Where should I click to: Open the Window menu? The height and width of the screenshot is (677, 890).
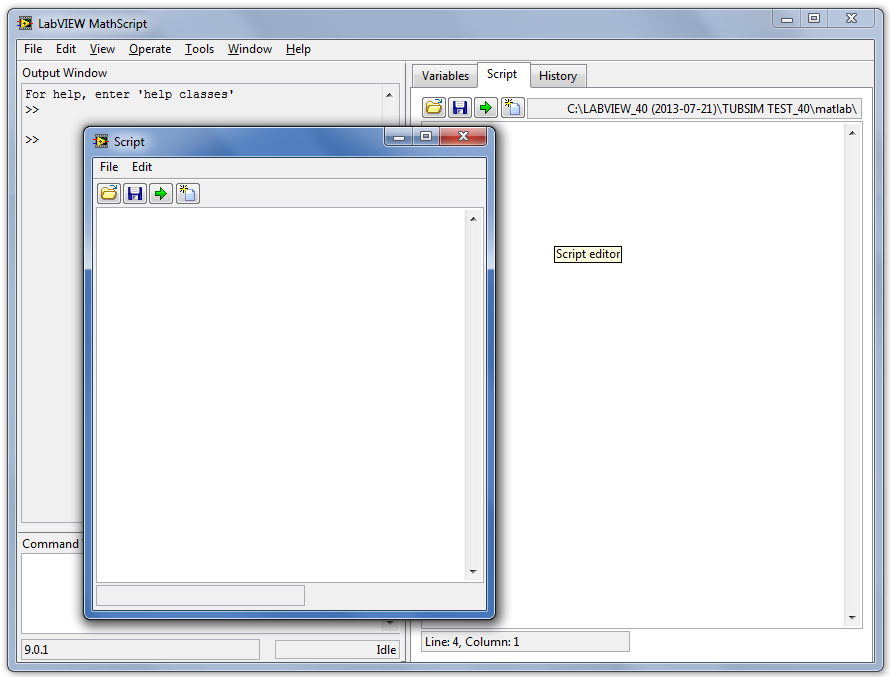[x=250, y=49]
